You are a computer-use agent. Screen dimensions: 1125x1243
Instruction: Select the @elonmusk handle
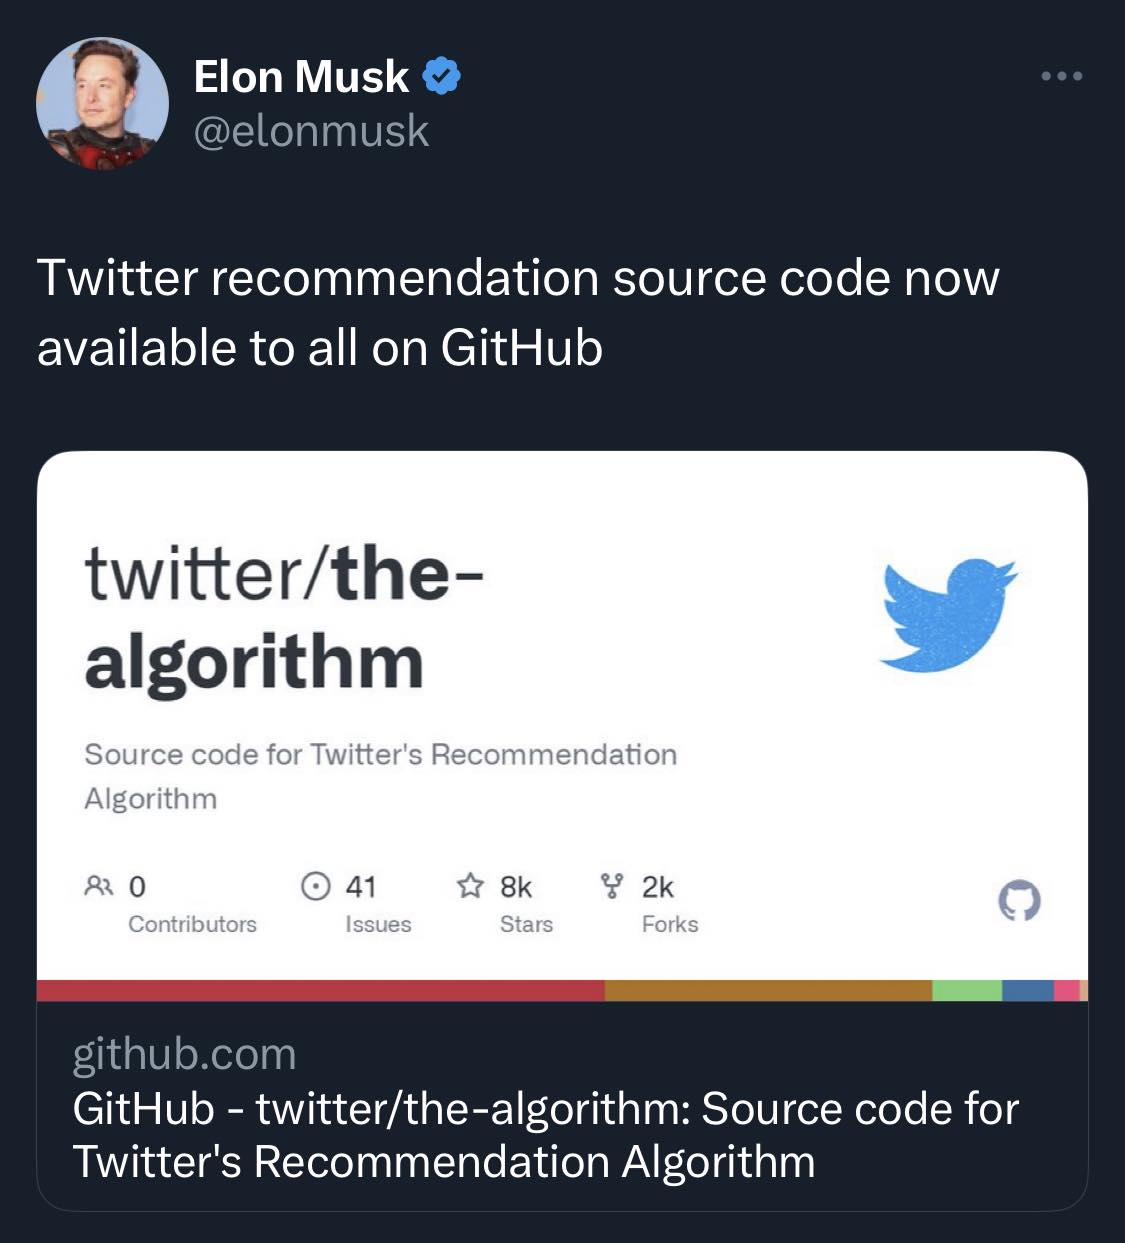310,128
